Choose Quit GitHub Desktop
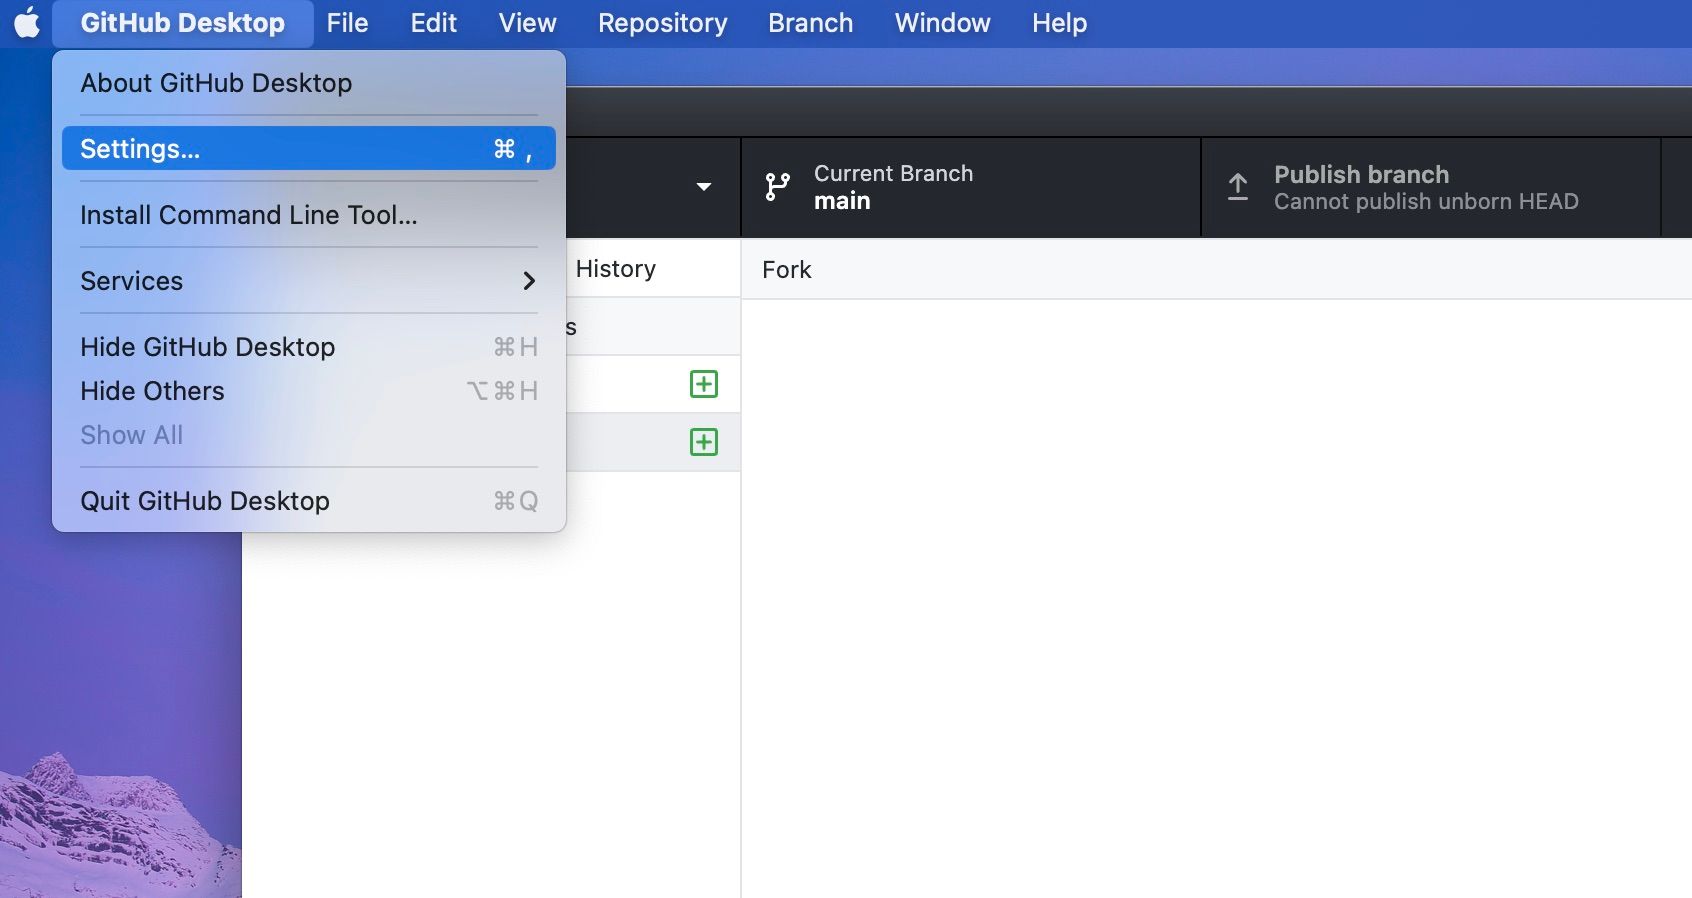The image size is (1692, 898). [309, 501]
